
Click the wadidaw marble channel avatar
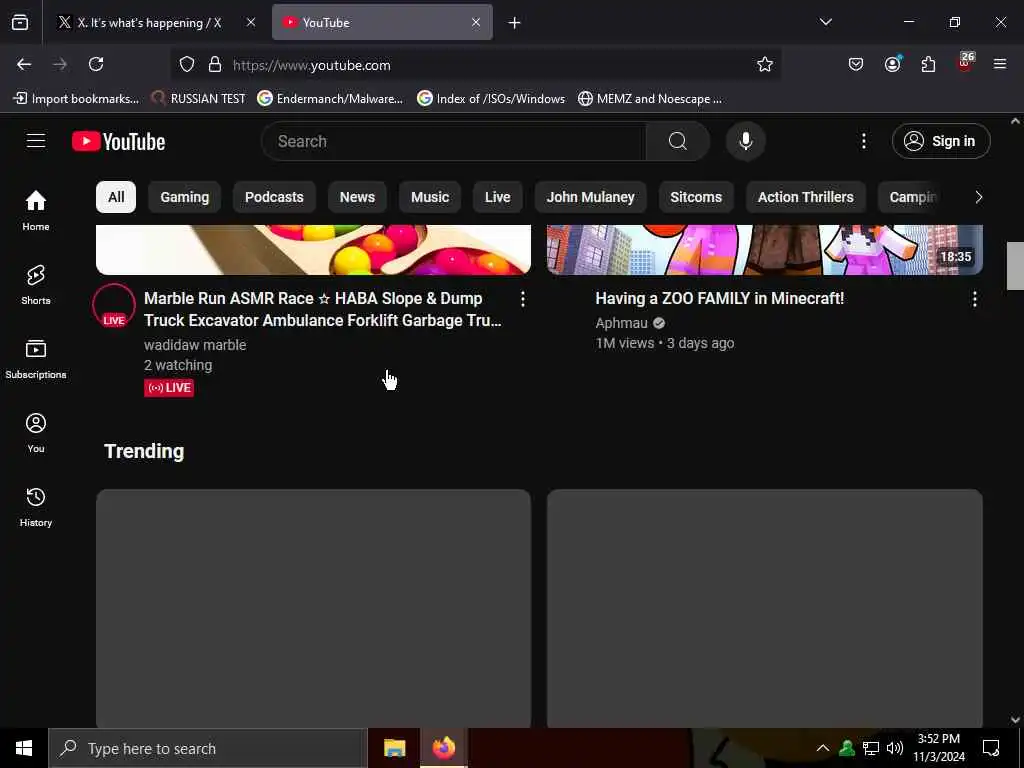coord(114,305)
